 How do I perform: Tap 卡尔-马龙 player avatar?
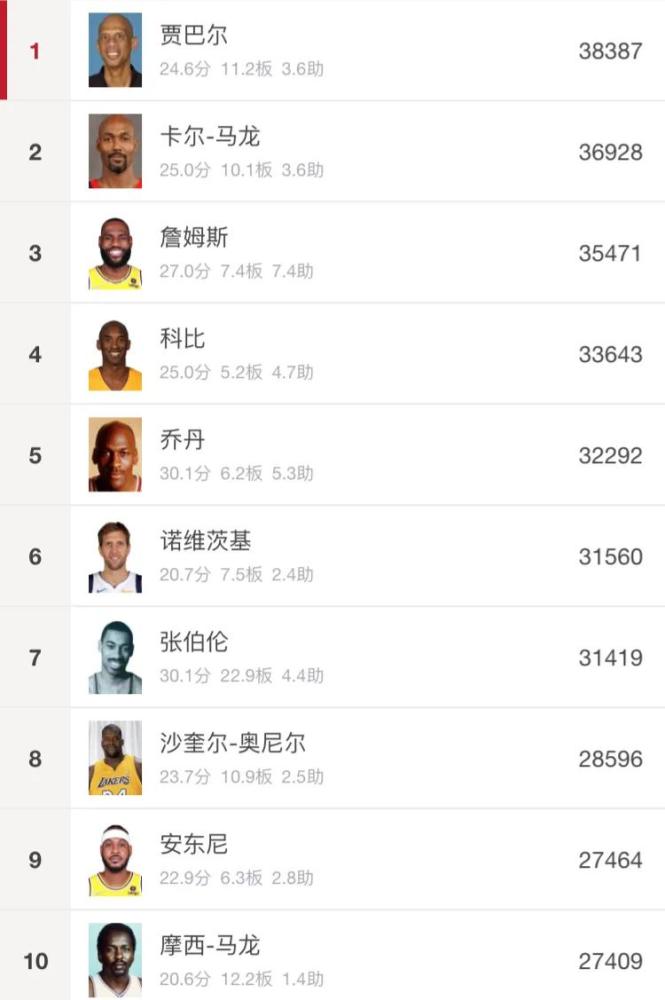tap(115, 151)
